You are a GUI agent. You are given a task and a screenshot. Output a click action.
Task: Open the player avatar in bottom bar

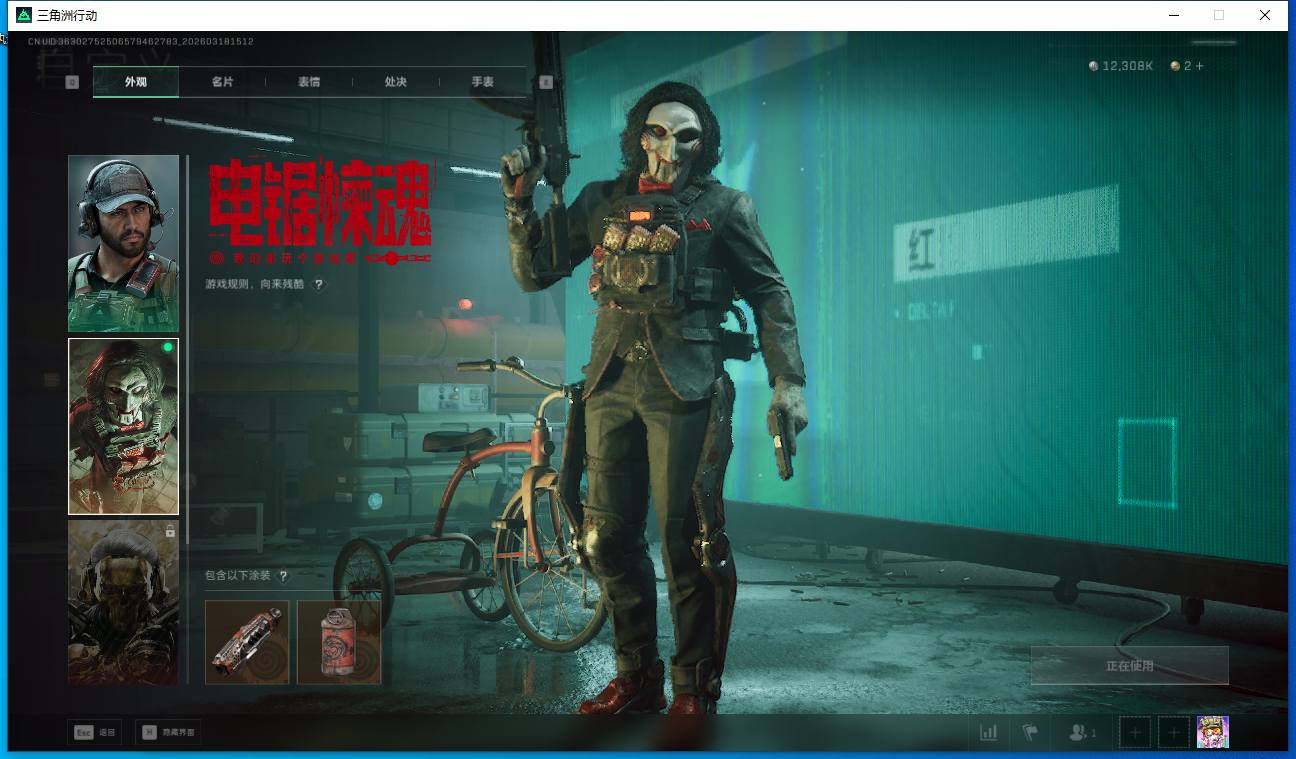pyautogui.click(x=1213, y=732)
